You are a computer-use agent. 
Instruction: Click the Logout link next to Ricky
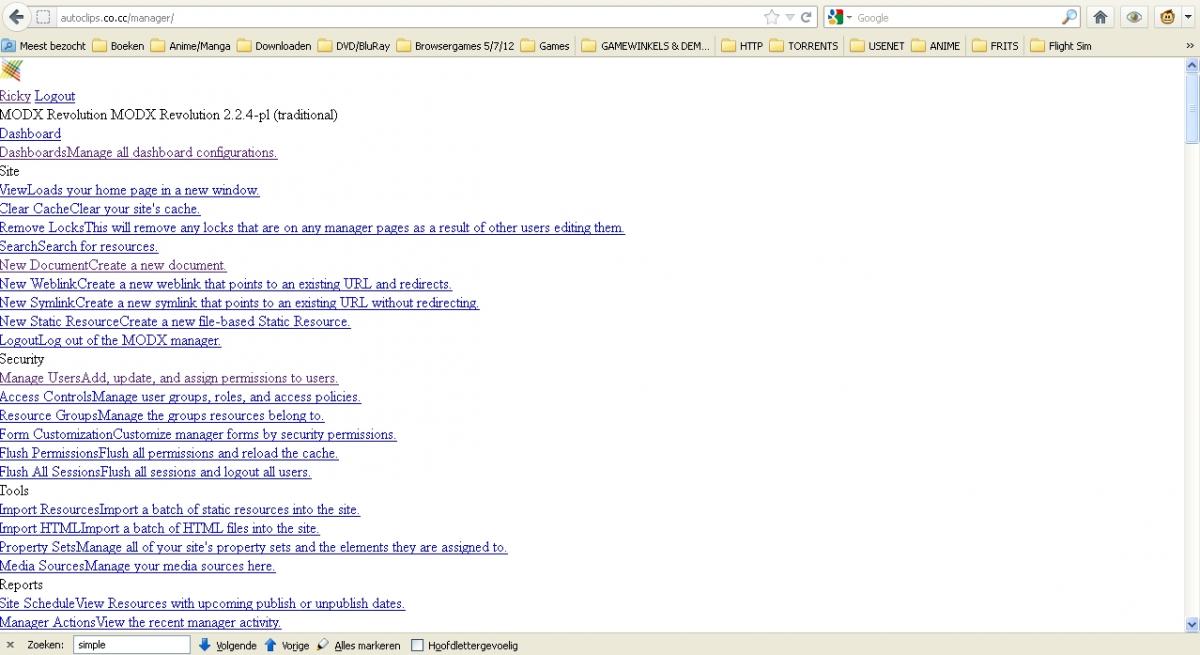[x=55, y=96]
